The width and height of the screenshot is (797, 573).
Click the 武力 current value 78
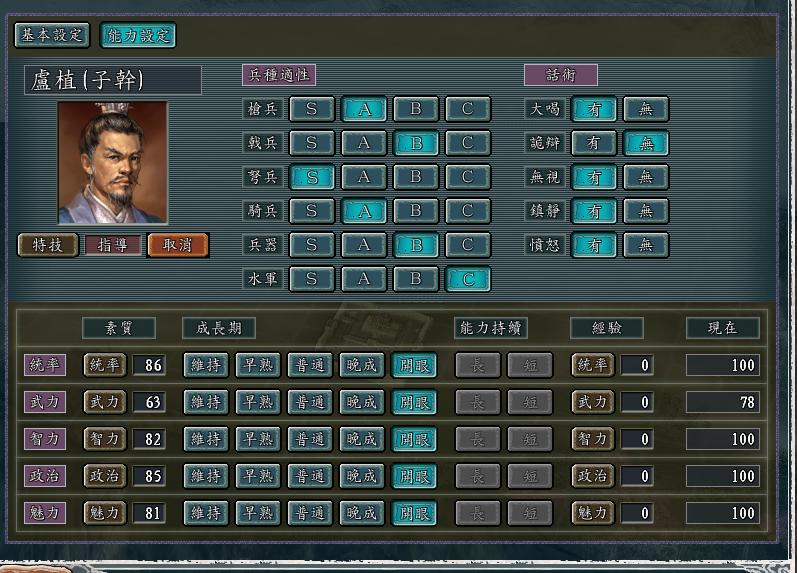[723, 402]
